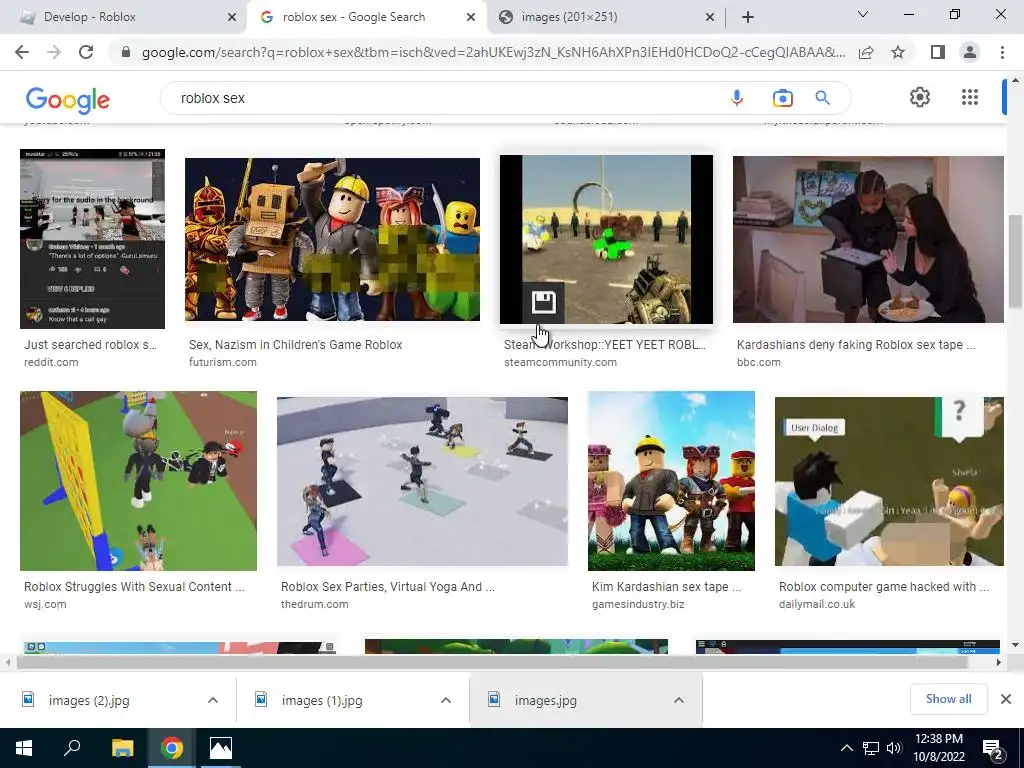Search by image with the camera icon
This screenshot has height=768, width=1024.
pos(782,98)
